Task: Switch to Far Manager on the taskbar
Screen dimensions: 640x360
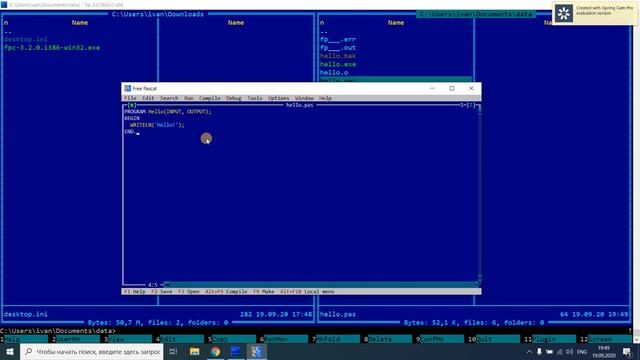Action: (236, 352)
